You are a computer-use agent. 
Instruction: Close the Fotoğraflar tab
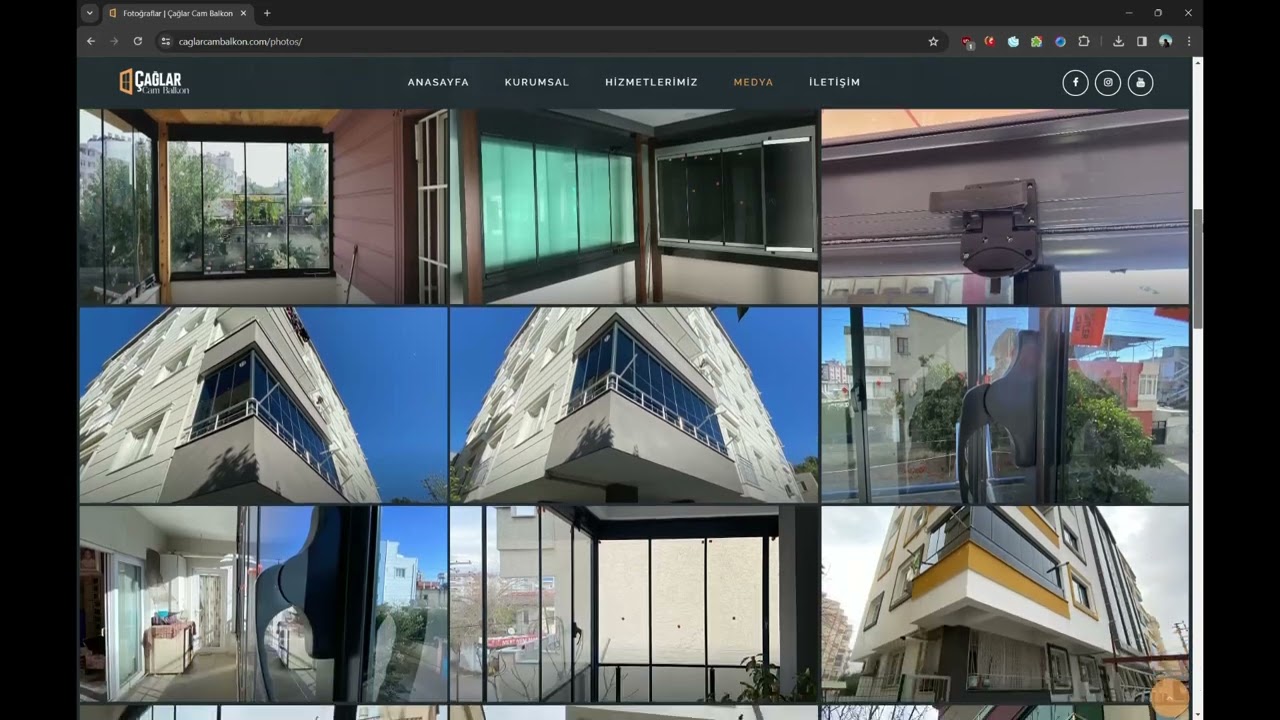tap(243, 13)
